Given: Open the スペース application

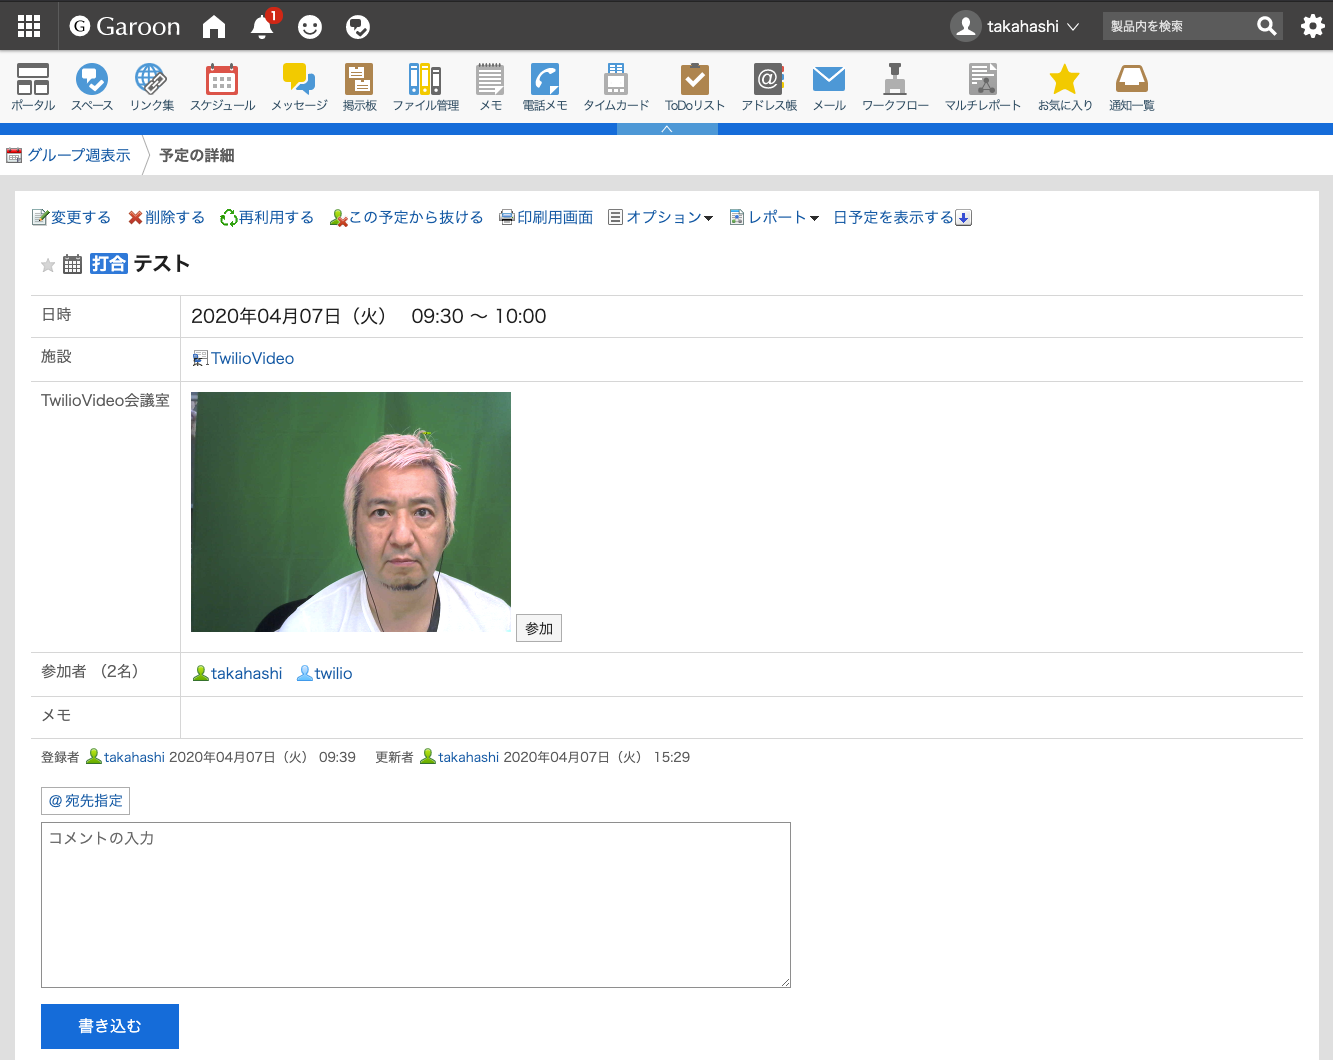Looking at the screenshot, I should tap(92, 87).
